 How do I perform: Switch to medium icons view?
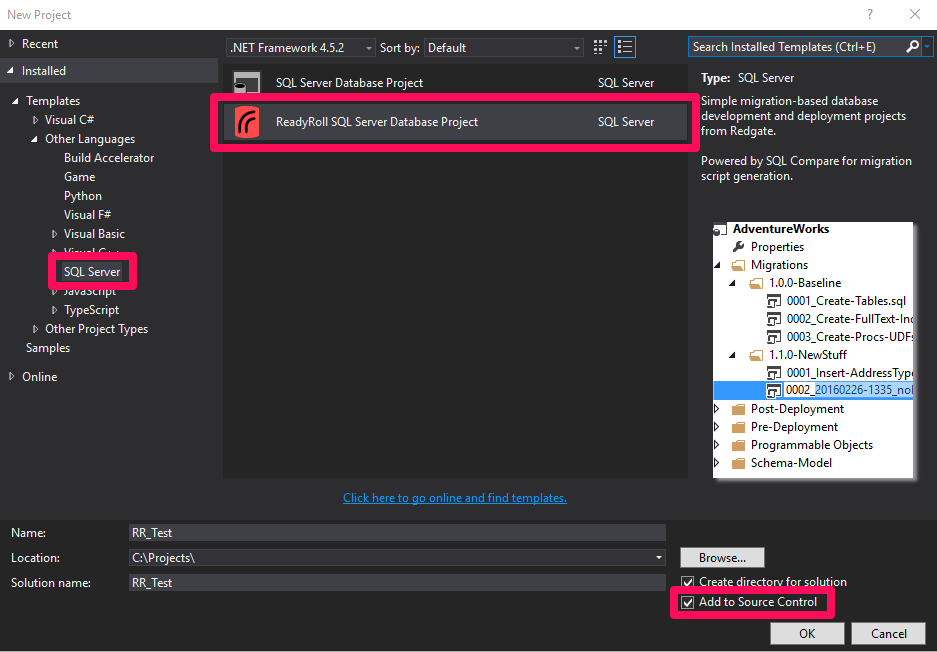[600, 47]
